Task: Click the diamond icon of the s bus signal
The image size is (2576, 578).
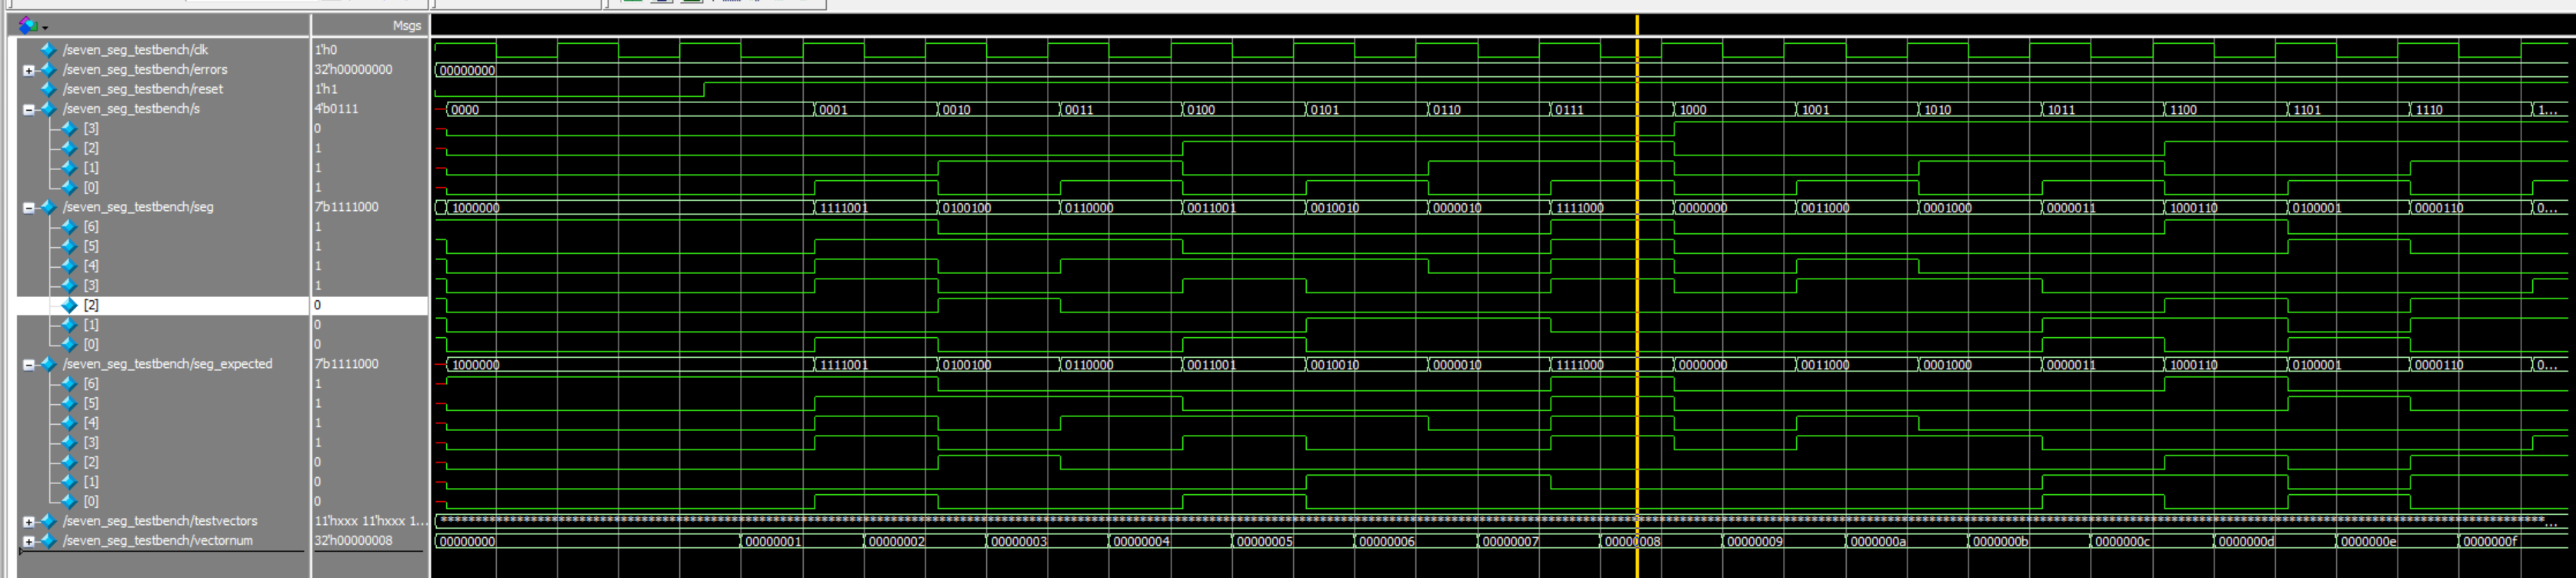Action: coord(48,109)
